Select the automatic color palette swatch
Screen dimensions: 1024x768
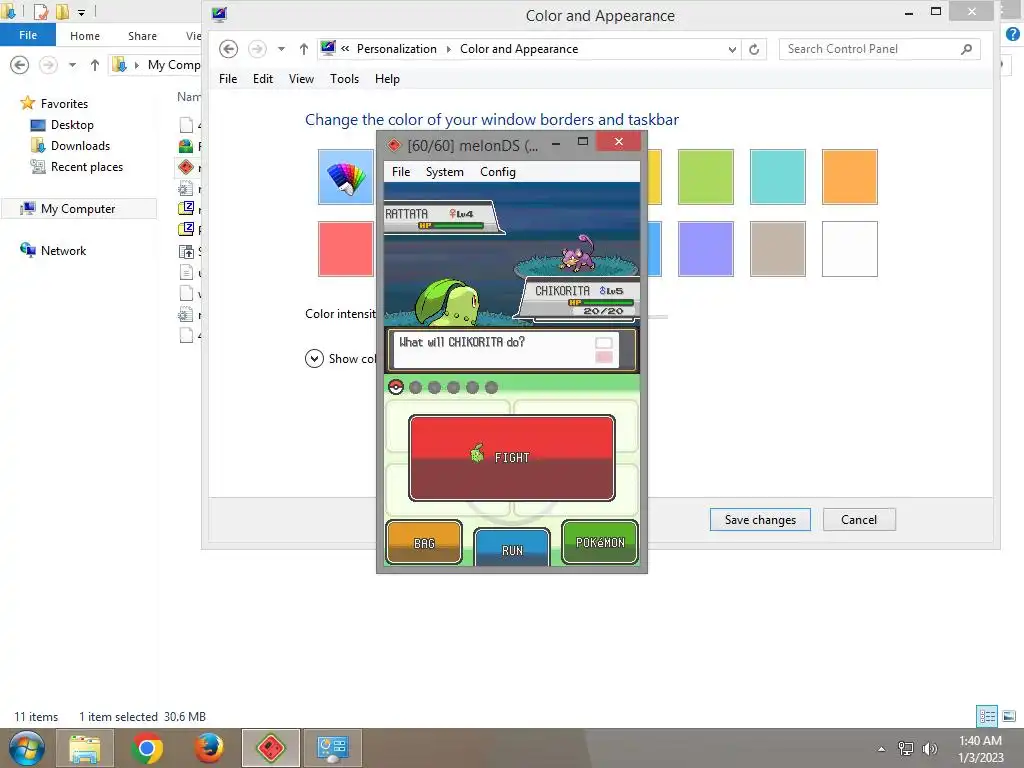(346, 177)
